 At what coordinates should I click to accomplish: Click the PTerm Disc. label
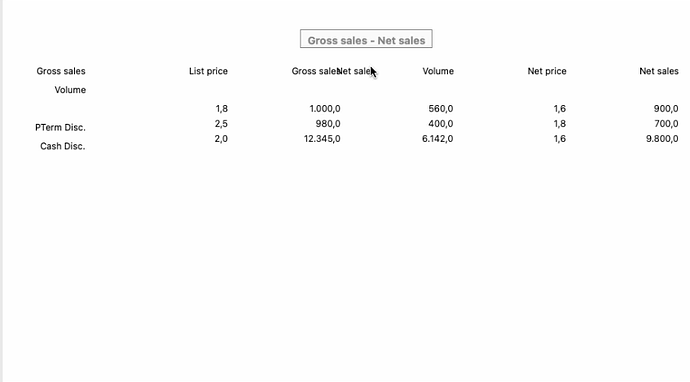point(60,128)
